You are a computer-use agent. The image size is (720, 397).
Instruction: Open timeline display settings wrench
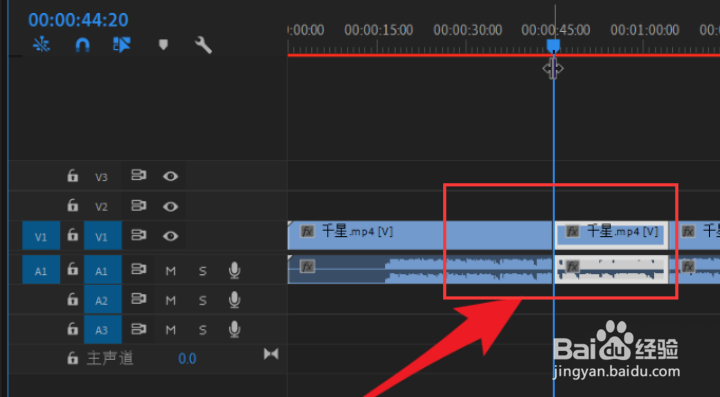click(203, 45)
